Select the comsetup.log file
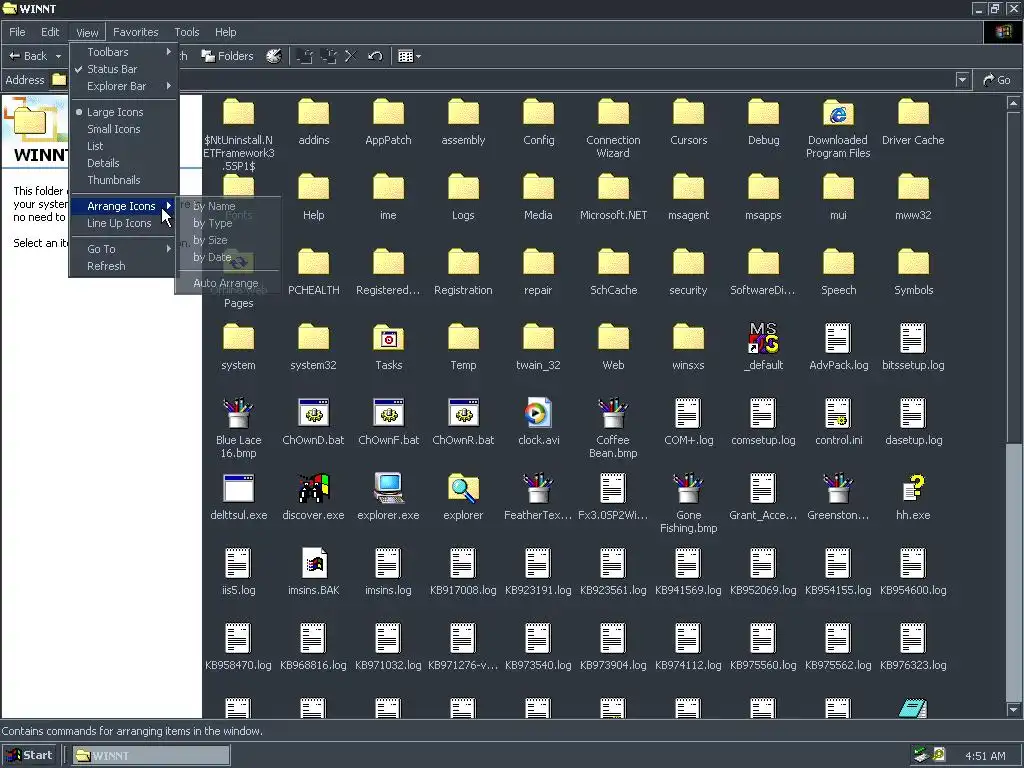Image resolution: width=1024 pixels, height=768 pixels. point(763,413)
